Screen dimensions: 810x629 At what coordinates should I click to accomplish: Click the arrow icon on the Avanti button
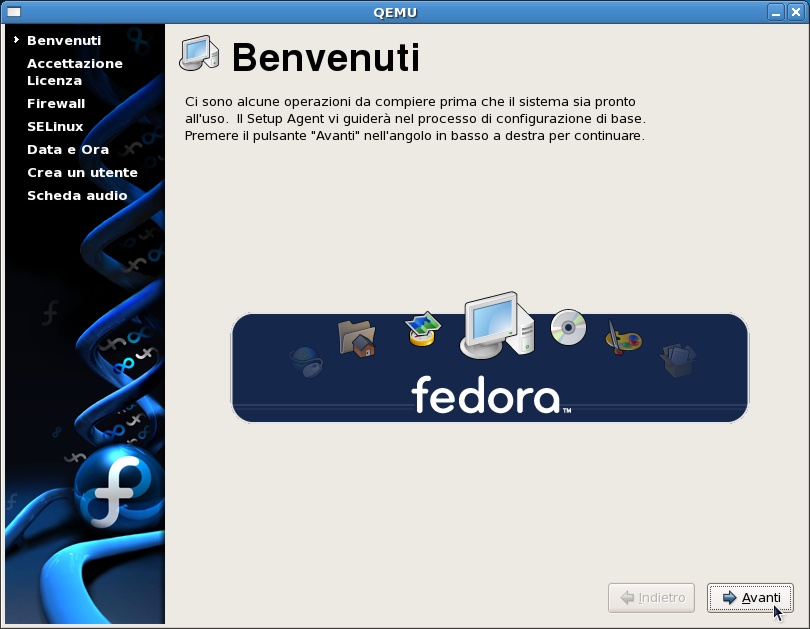(729, 598)
